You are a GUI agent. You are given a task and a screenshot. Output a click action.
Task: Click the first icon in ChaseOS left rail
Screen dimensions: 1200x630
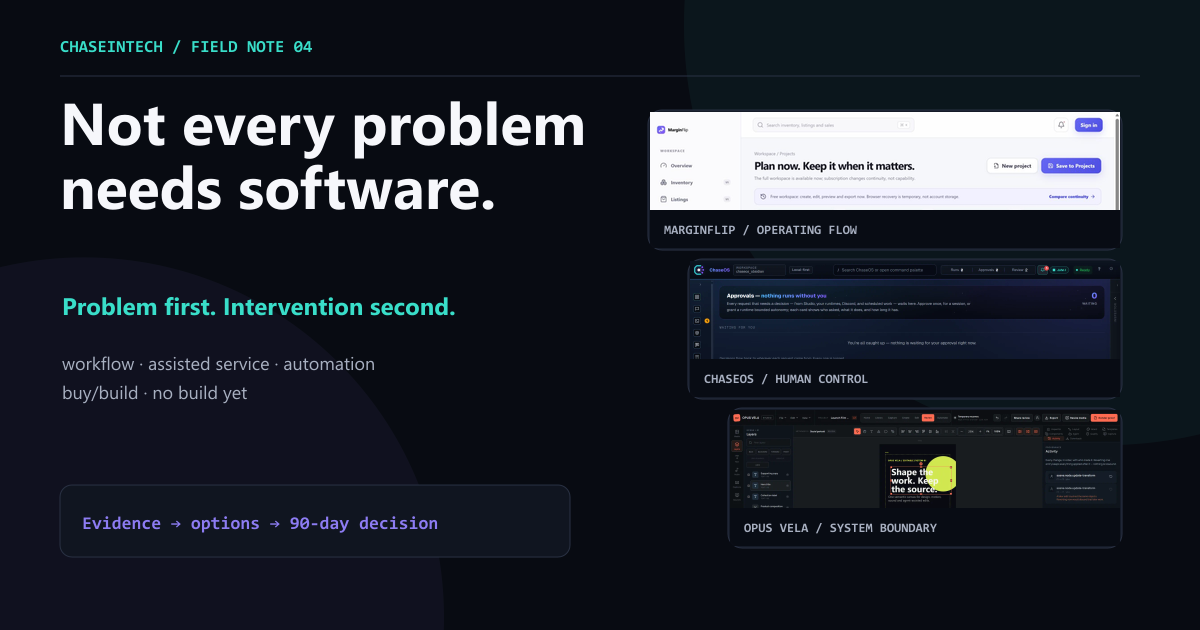[x=697, y=297]
